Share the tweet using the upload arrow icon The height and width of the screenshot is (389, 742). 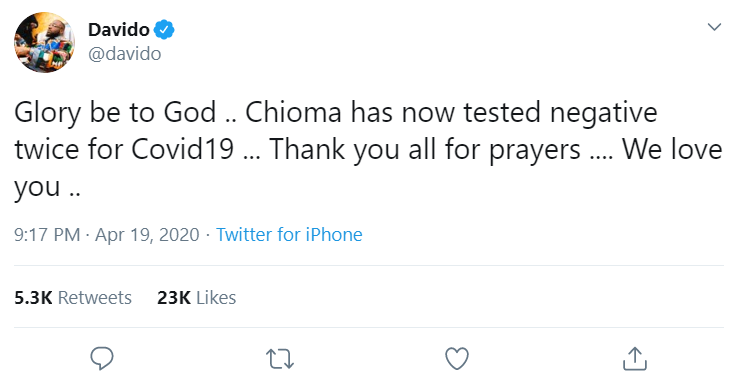635,358
